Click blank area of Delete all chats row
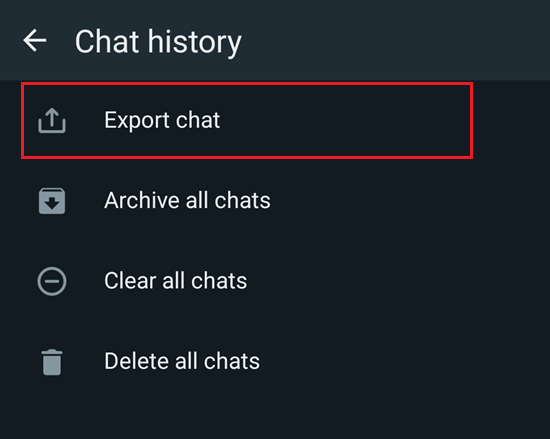550x439 pixels. pyautogui.click(x=403, y=362)
